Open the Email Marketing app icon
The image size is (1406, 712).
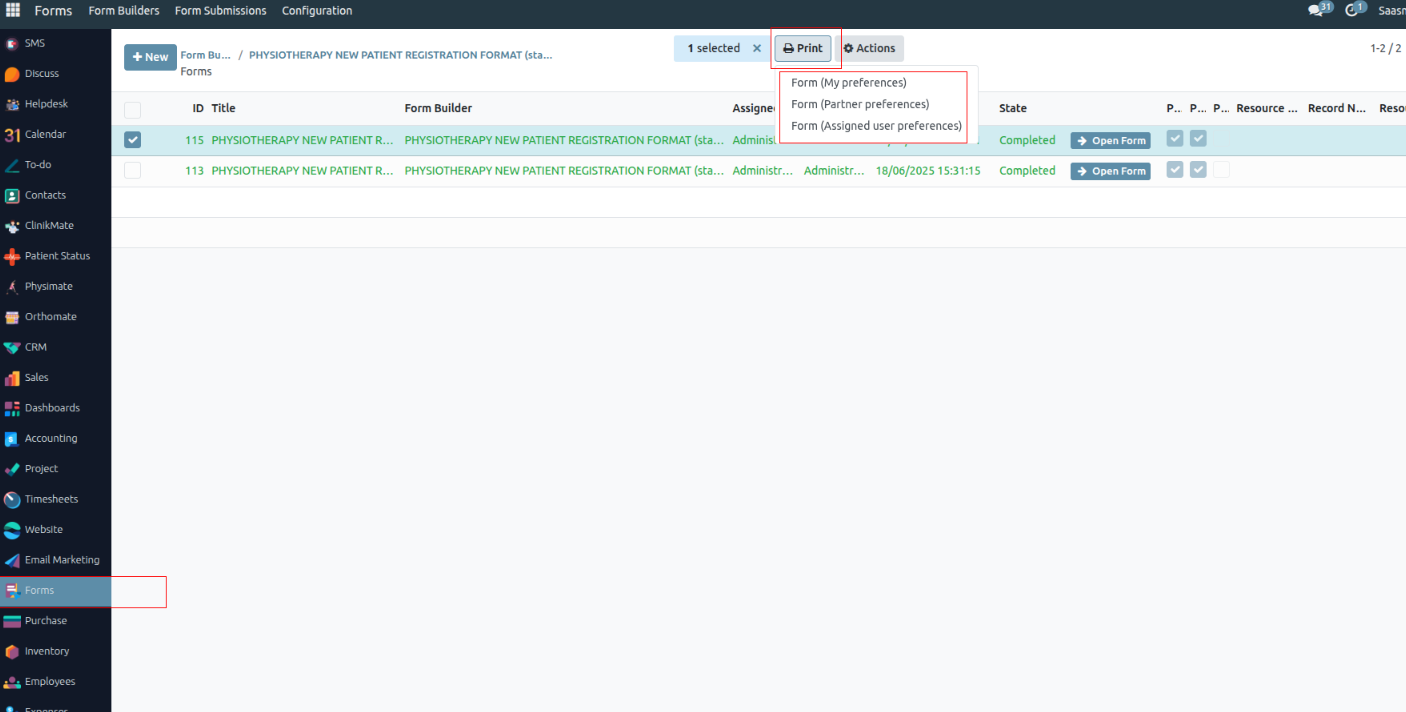[12, 560]
